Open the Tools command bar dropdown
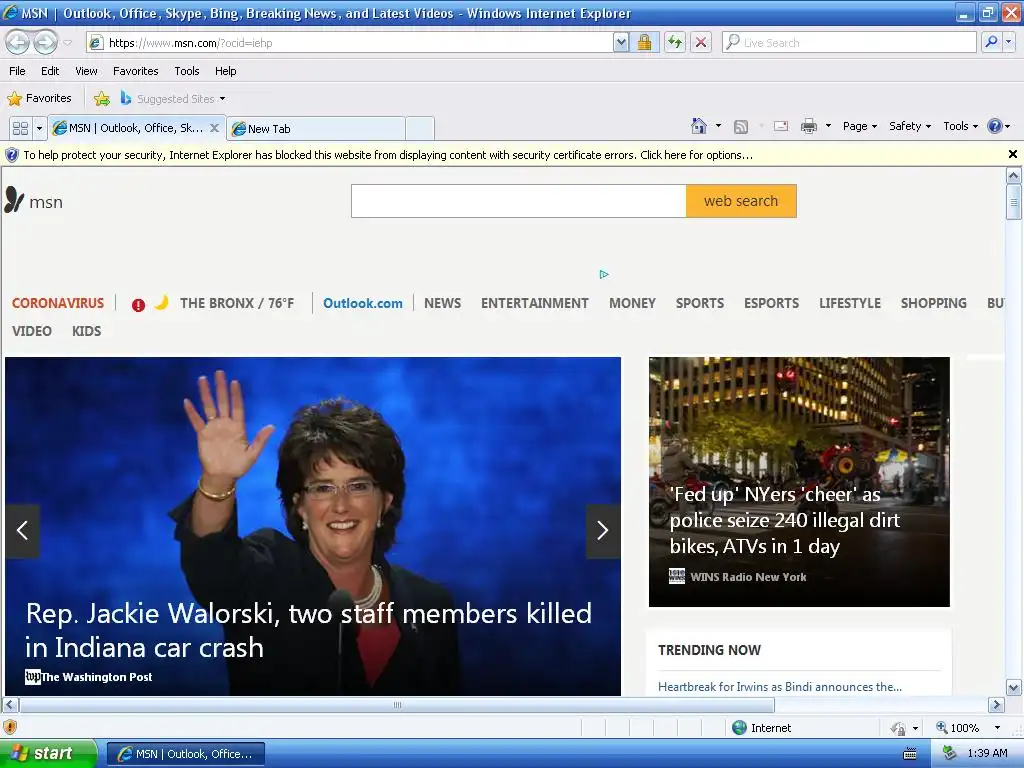The width and height of the screenshot is (1024, 768). point(960,126)
